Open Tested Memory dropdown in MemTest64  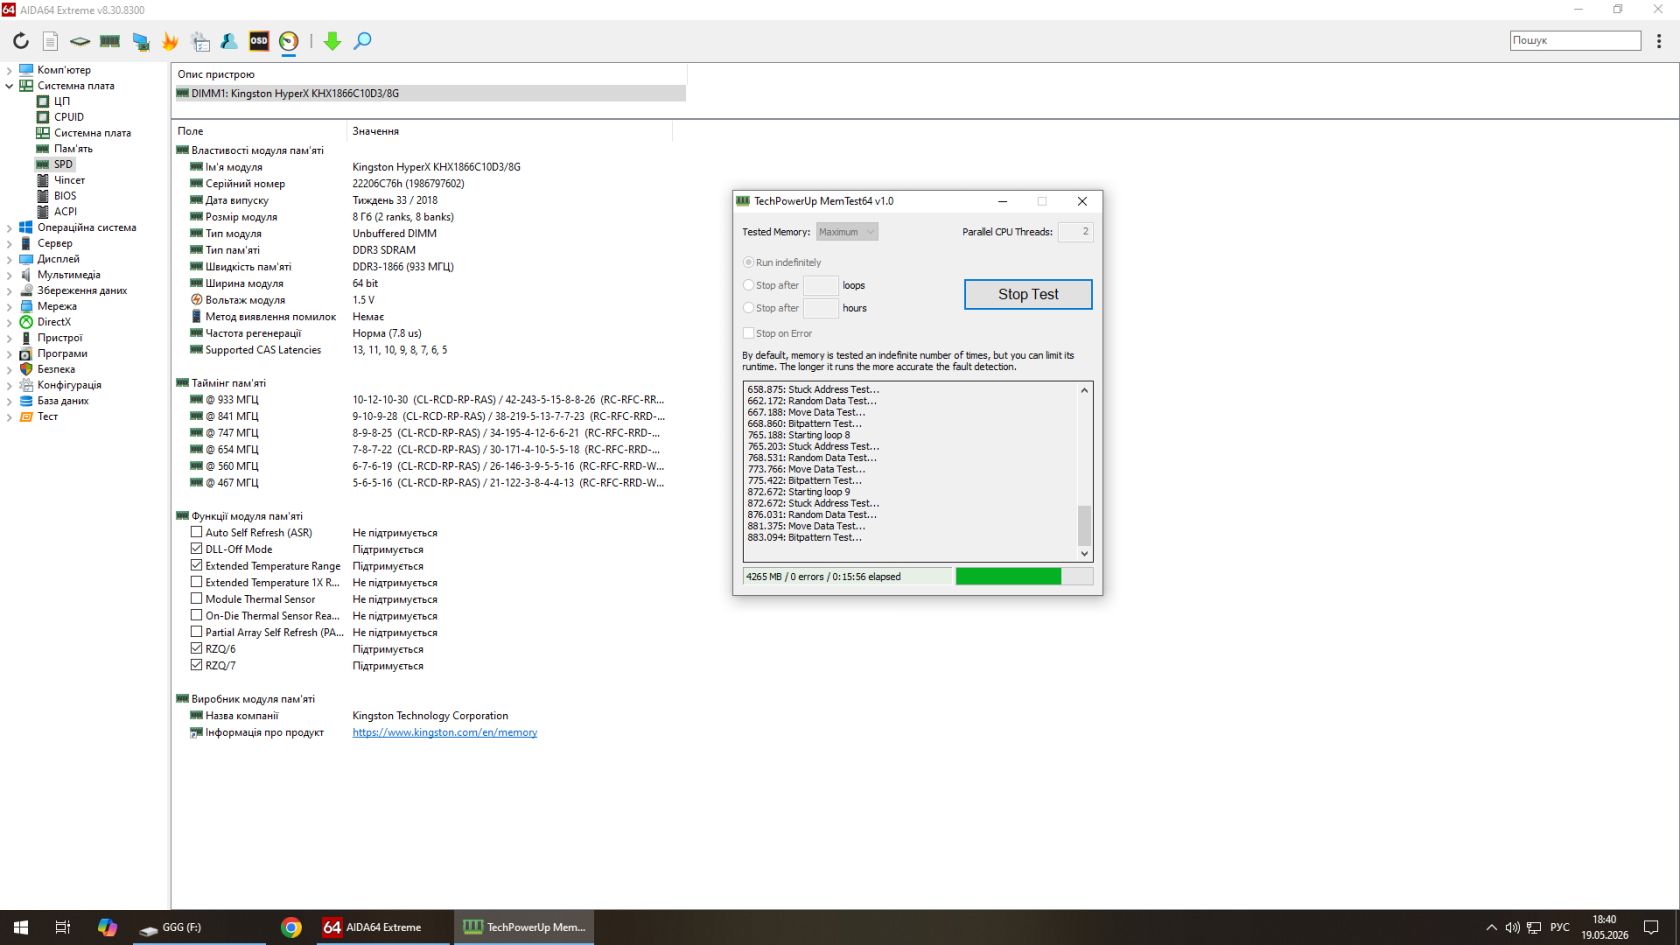847,232
